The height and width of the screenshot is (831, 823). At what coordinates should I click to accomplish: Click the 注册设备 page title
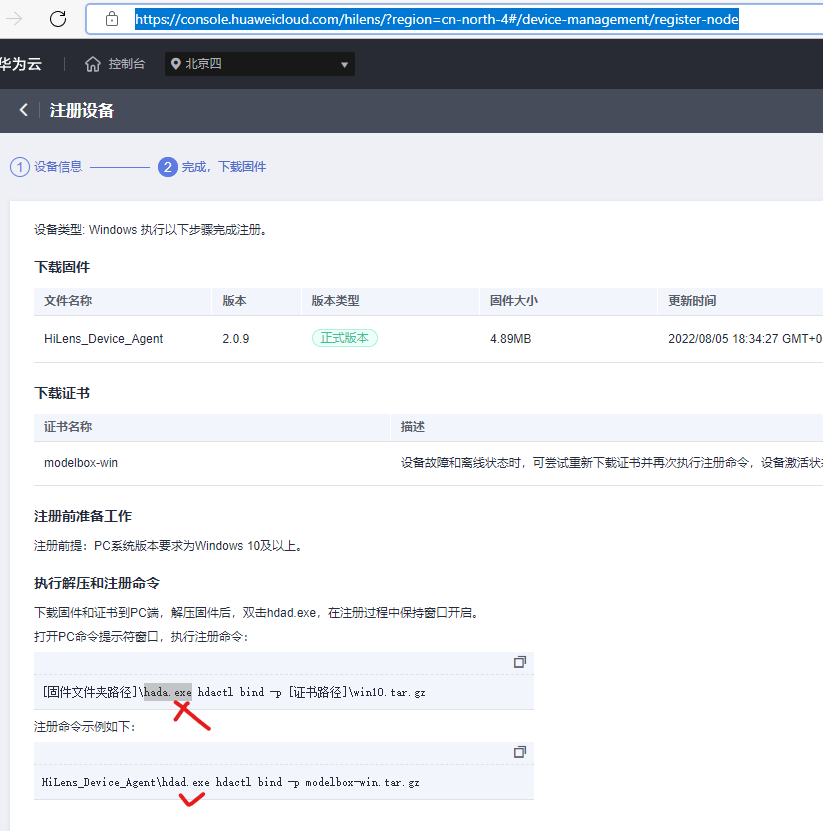(x=82, y=110)
